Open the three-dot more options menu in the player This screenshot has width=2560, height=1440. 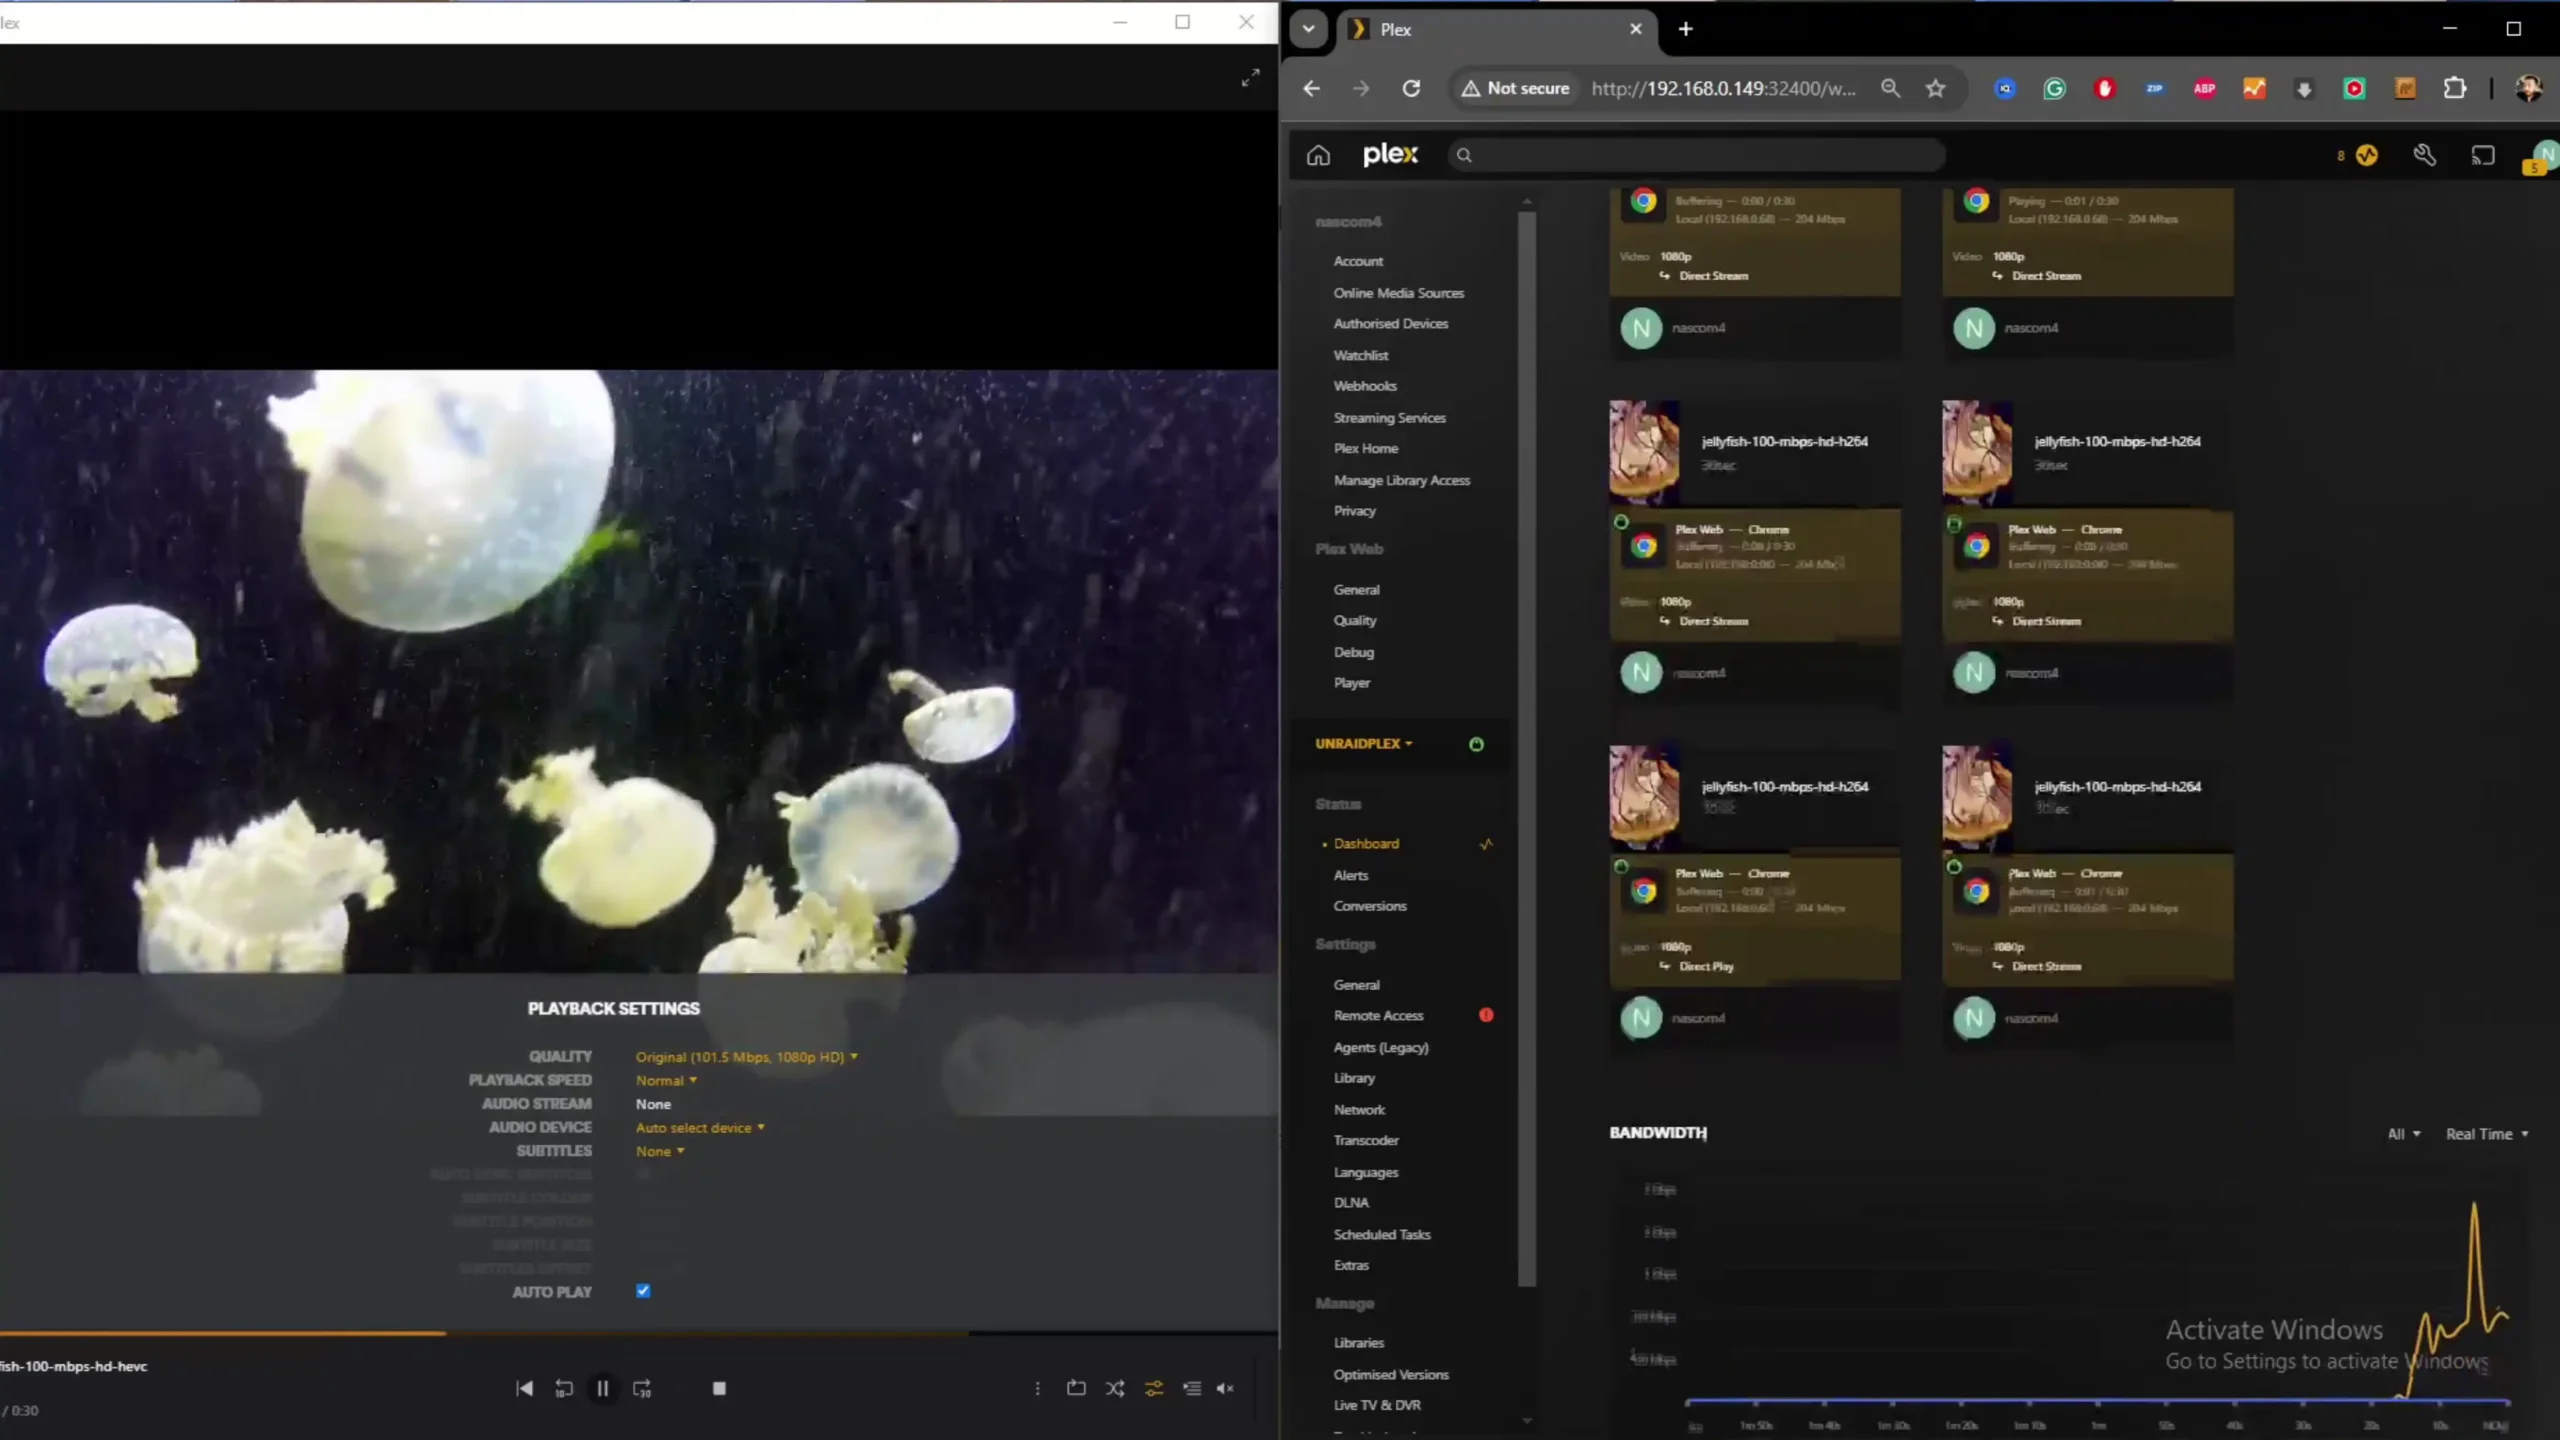click(x=1037, y=1388)
